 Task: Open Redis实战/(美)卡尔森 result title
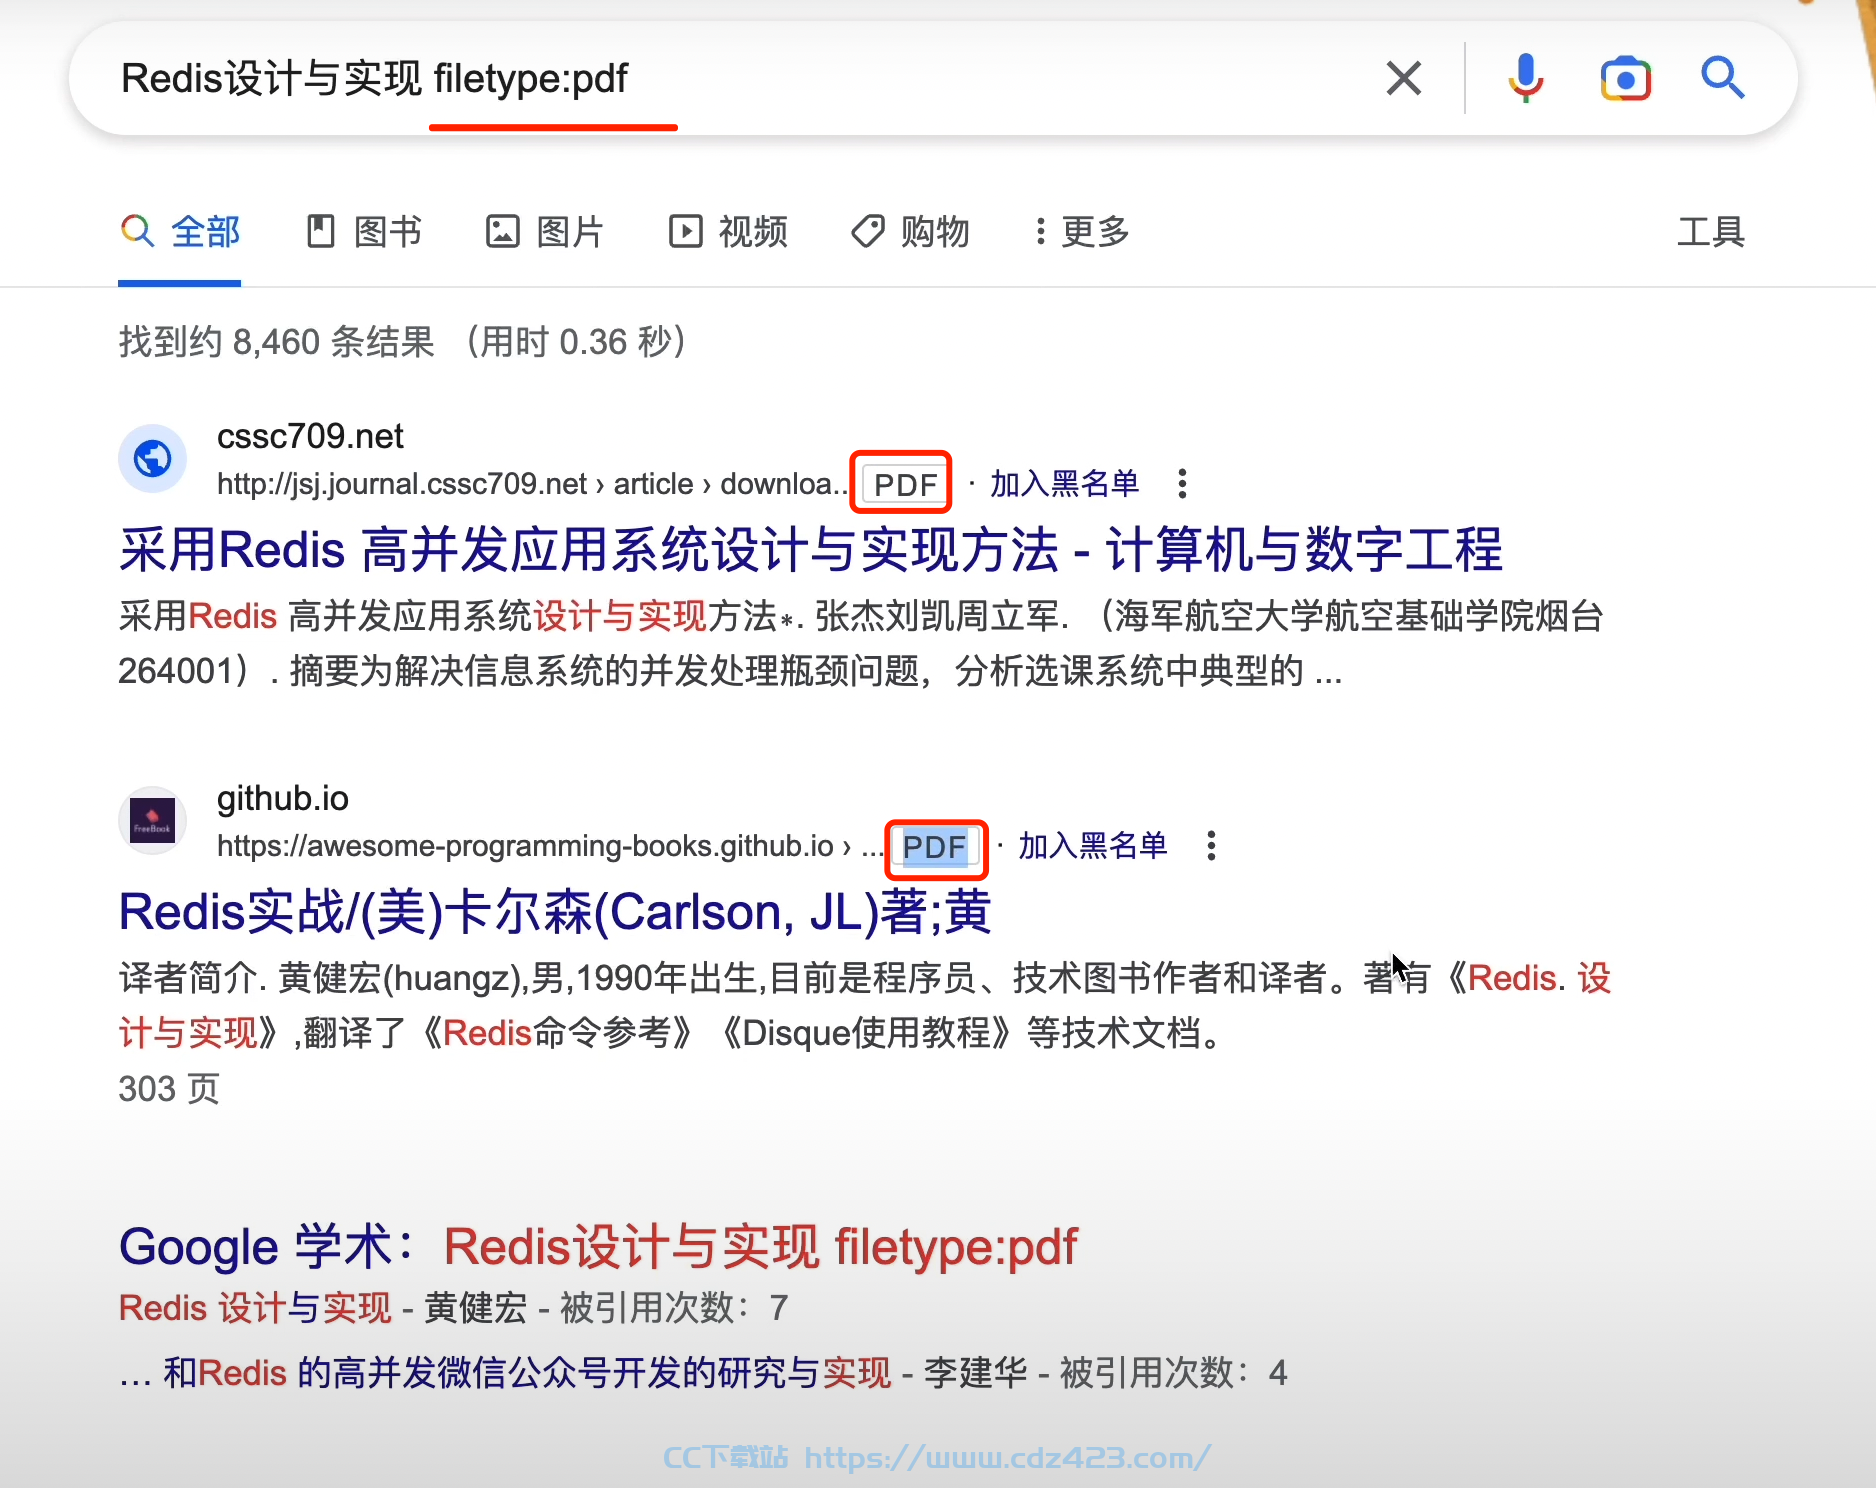(555, 912)
